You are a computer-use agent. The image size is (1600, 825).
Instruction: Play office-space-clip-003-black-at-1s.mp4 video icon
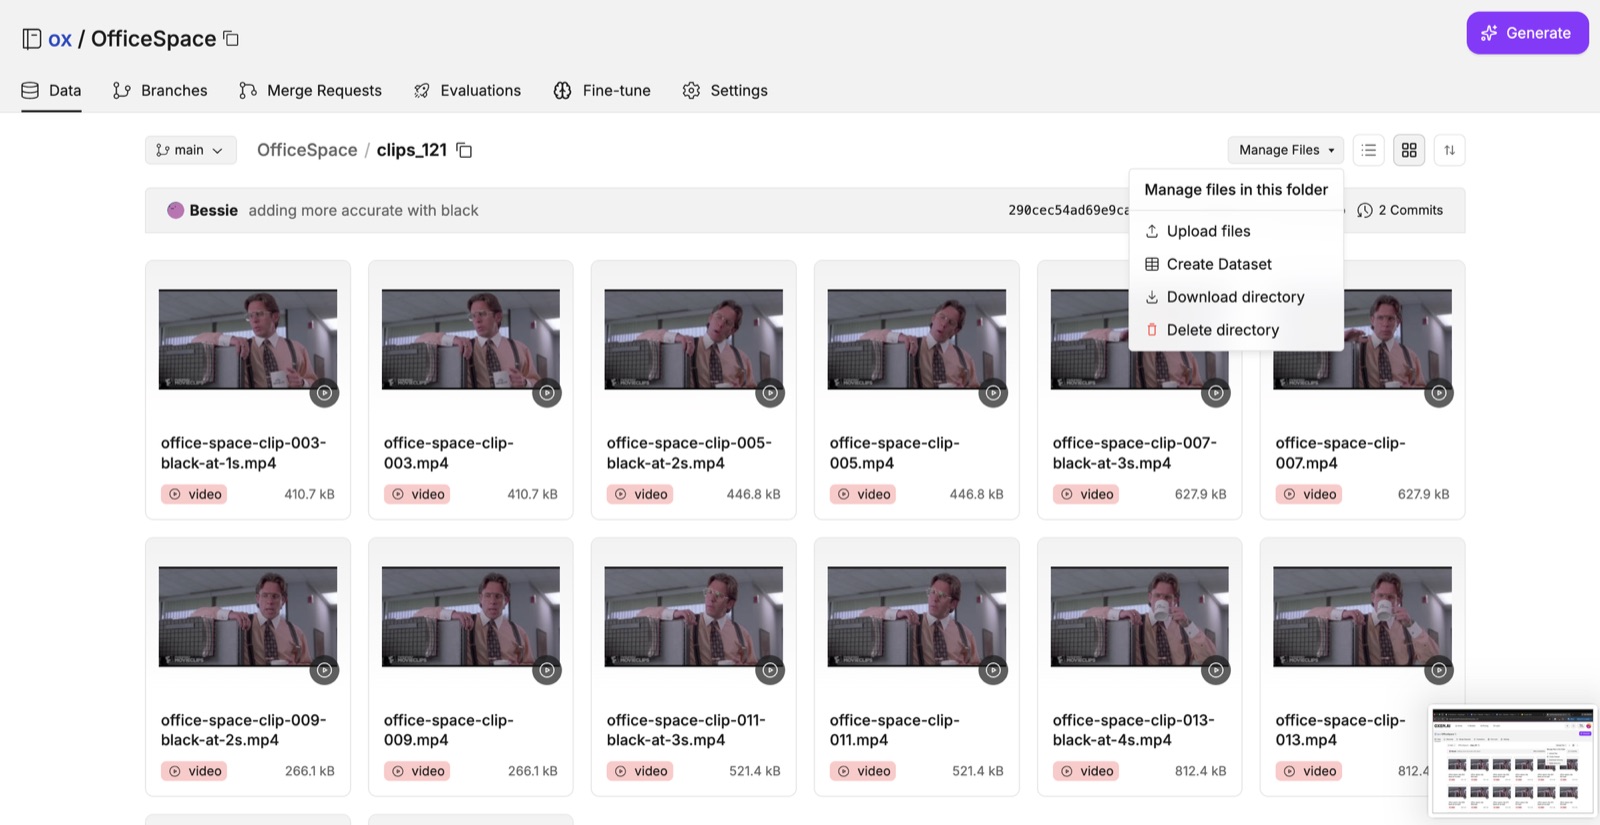point(324,393)
